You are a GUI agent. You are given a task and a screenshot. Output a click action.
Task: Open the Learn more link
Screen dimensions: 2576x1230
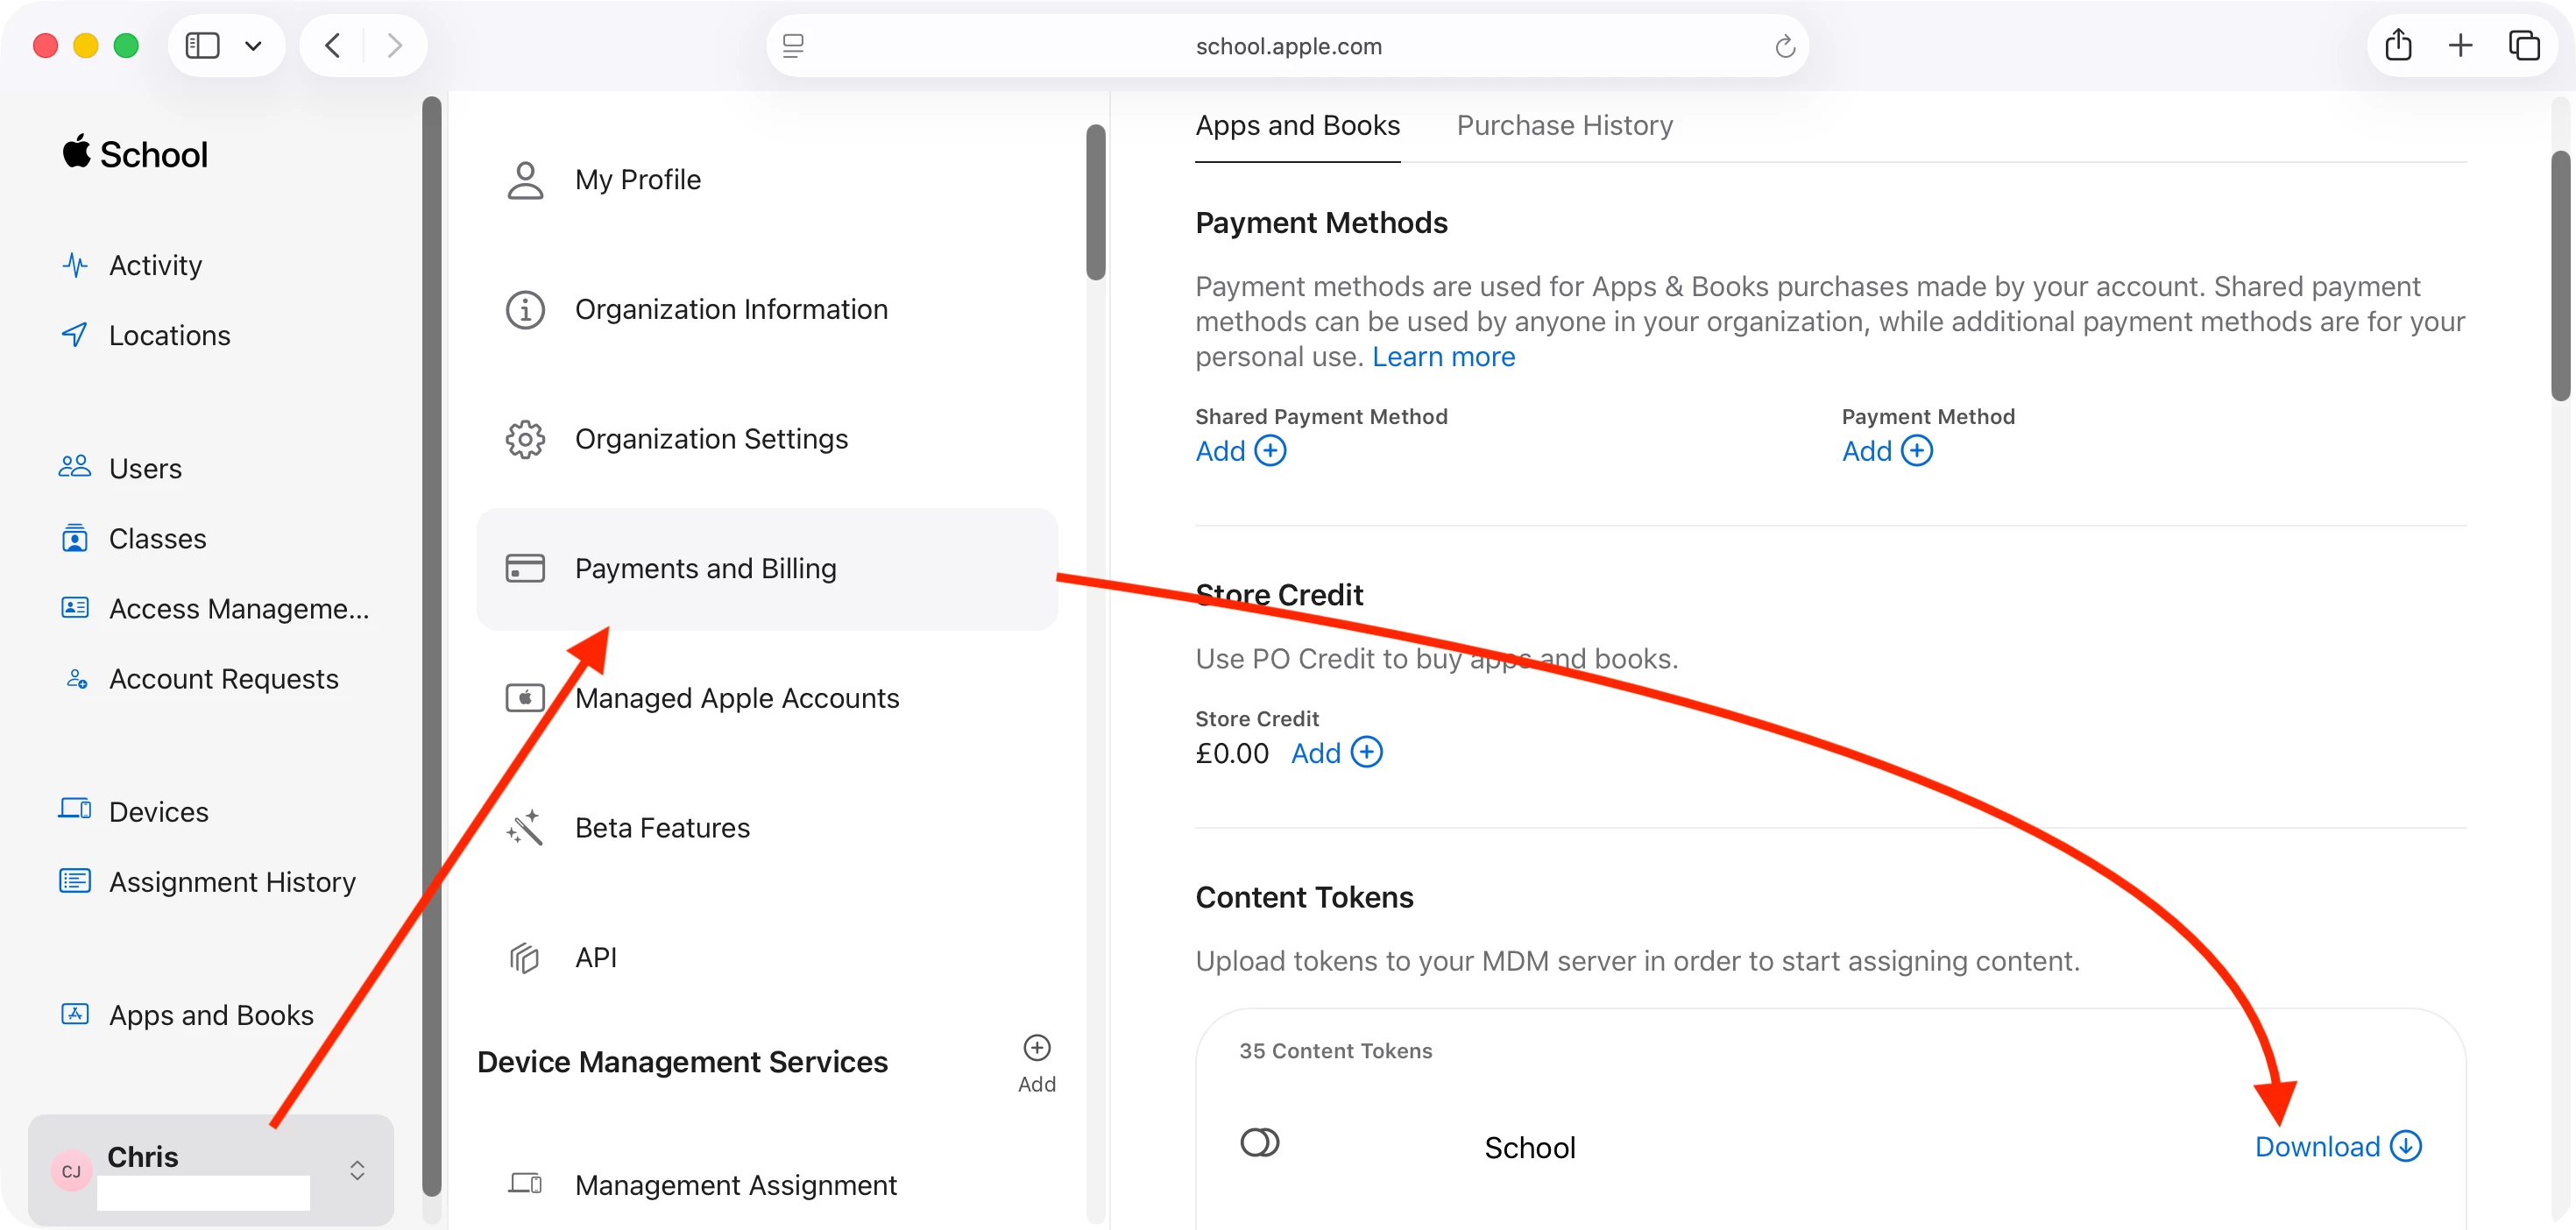coord(1443,357)
